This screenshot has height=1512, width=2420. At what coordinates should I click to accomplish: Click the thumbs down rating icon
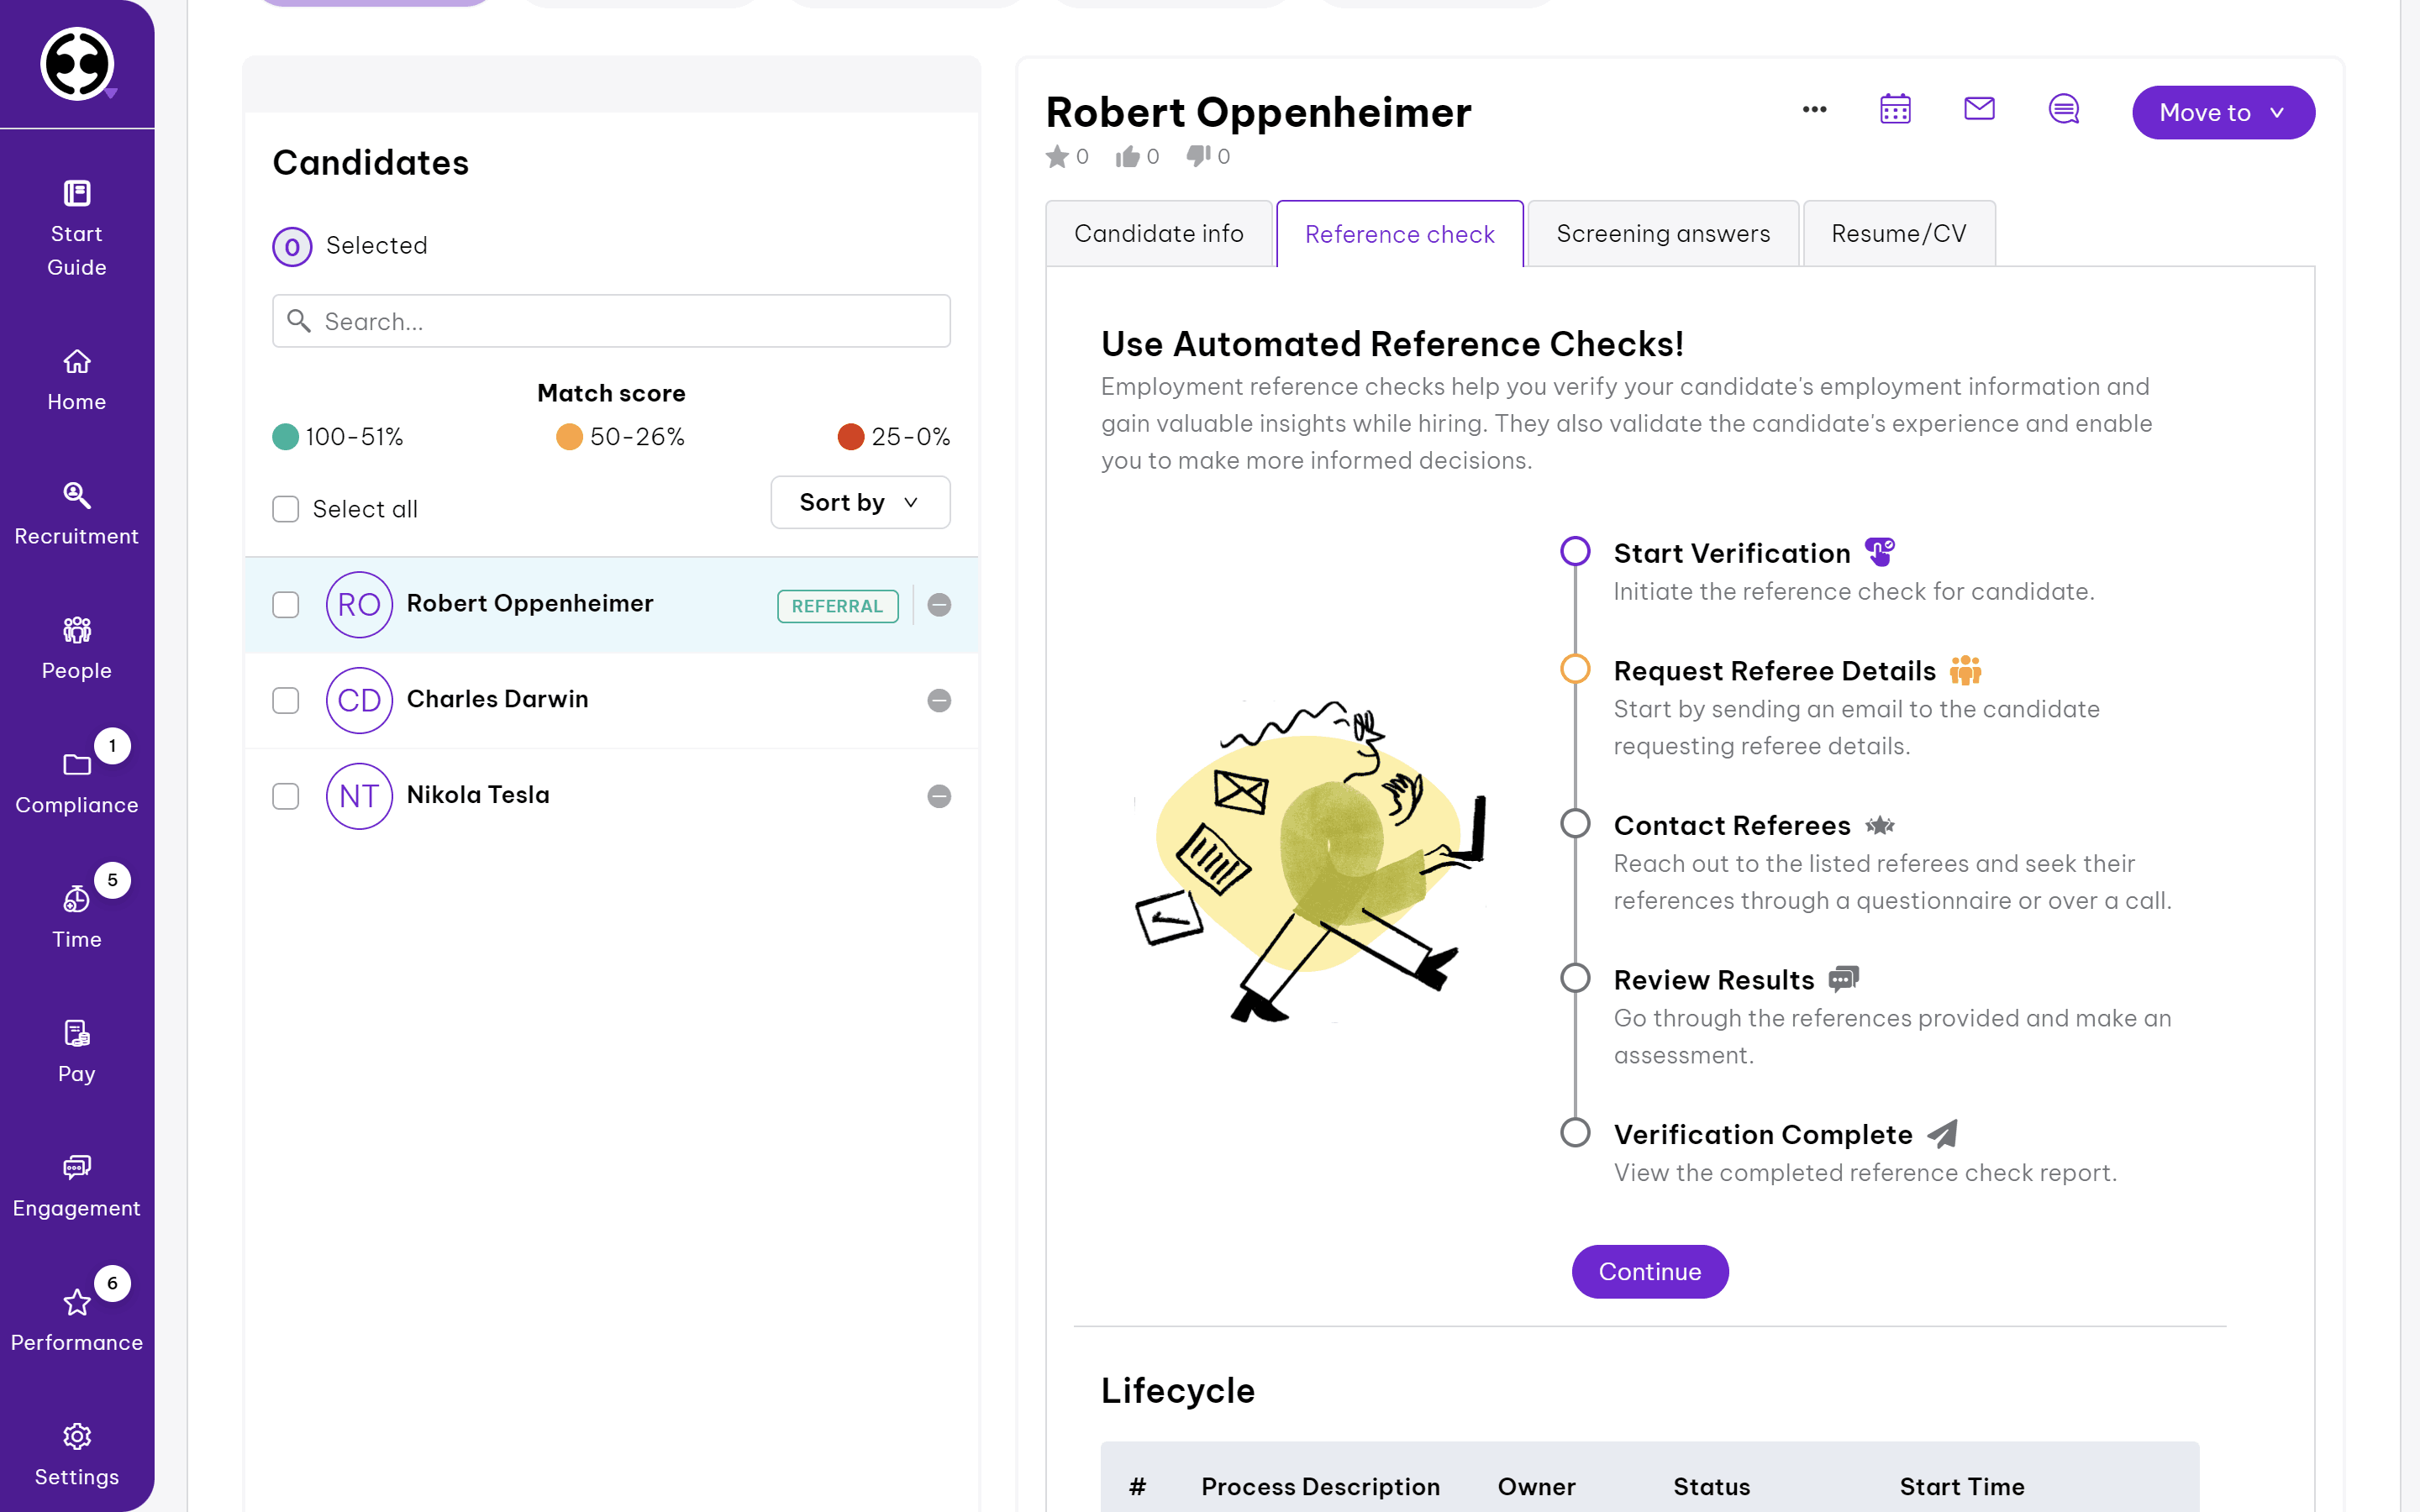1198,156
